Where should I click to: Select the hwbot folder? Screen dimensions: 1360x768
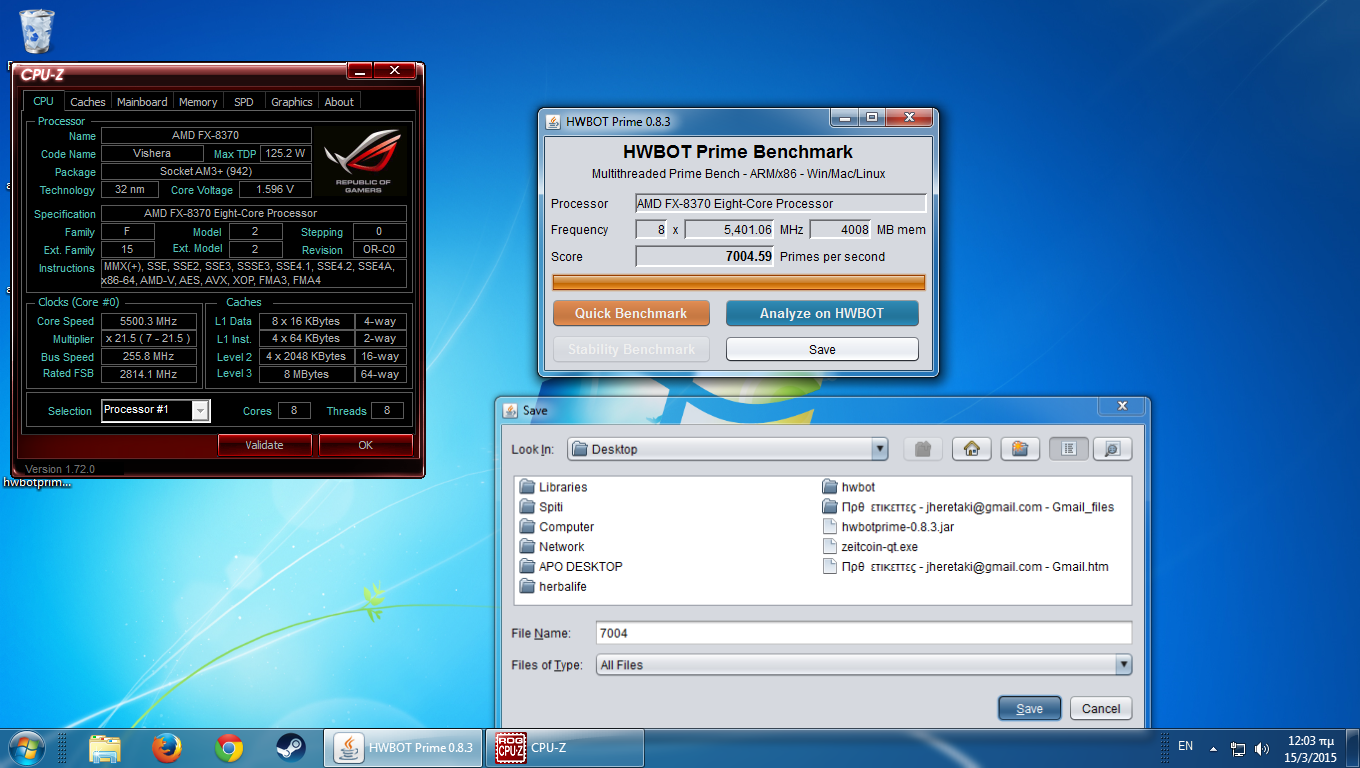[x=848, y=487]
